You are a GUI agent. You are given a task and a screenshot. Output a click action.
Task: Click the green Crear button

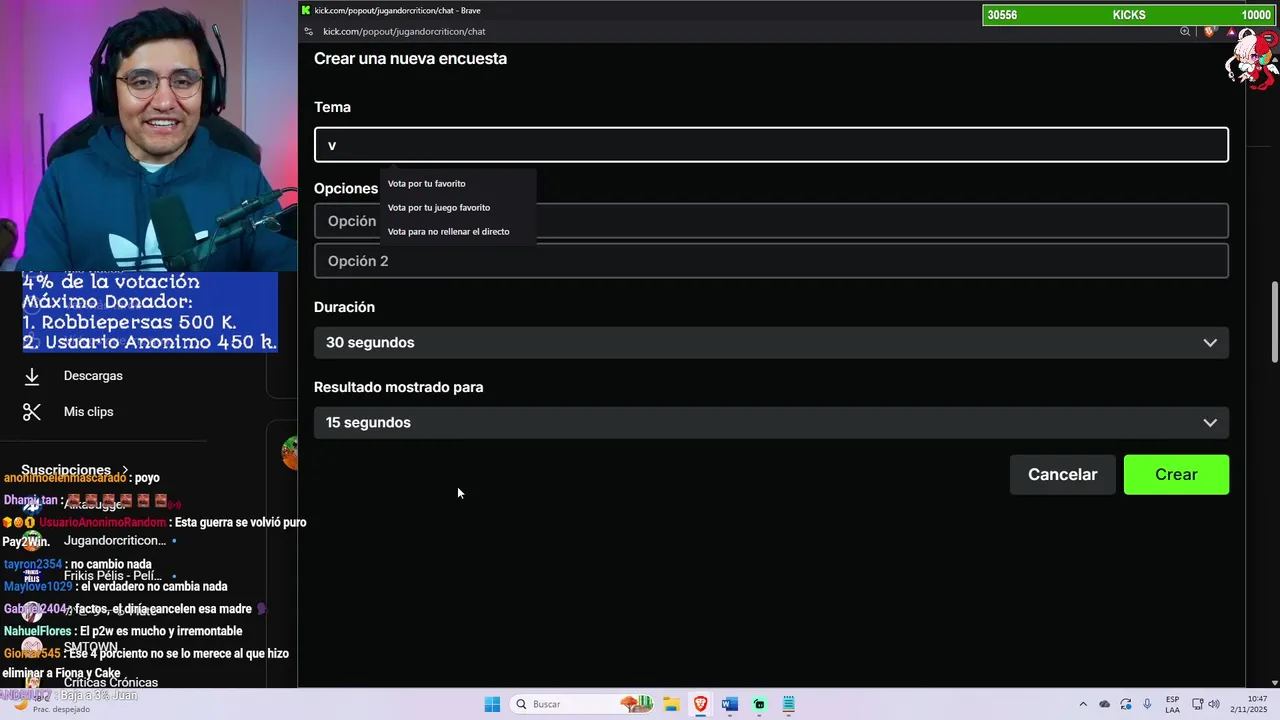[1176, 475]
